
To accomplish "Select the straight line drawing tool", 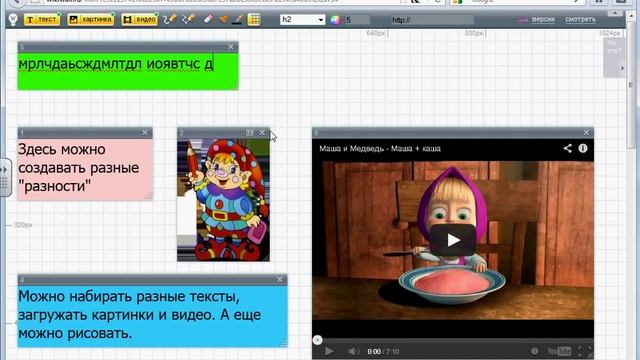I will point(189,19).
